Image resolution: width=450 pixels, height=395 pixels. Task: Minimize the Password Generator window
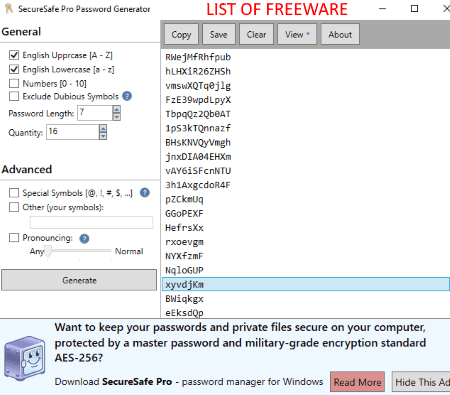pyautogui.click(x=383, y=9)
